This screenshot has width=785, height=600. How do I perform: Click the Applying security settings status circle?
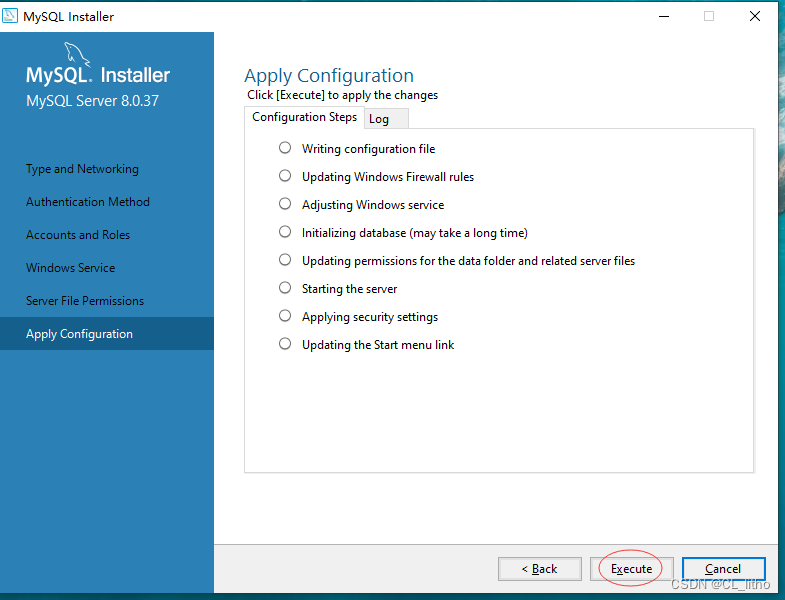[285, 316]
